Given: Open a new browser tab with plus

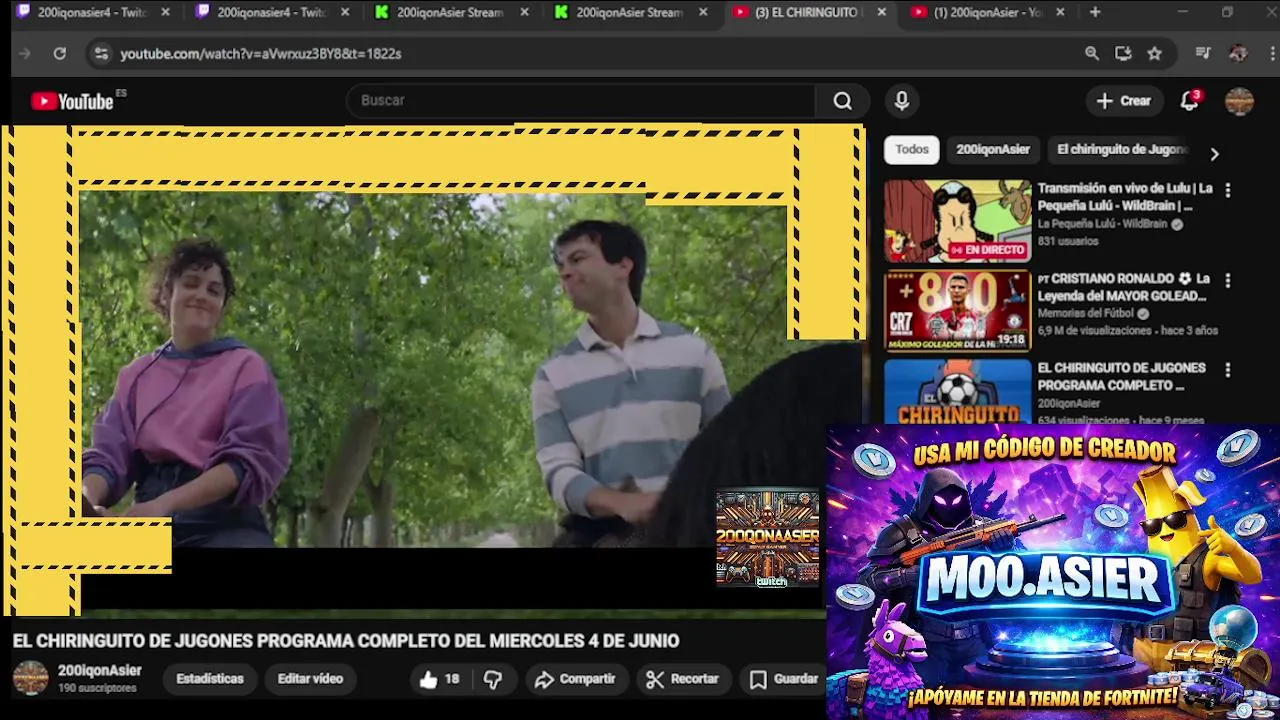Looking at the screenshot, I should [1095, 12].
